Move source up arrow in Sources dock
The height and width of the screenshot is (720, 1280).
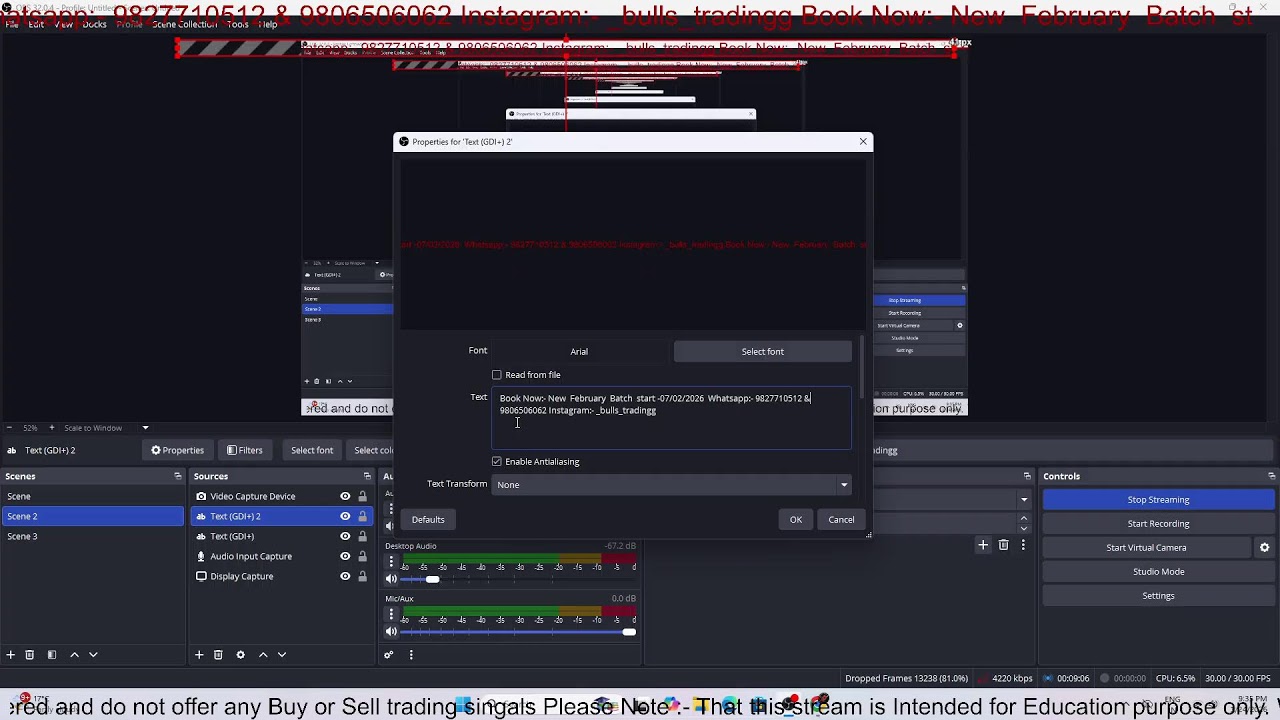pyautogui.click(x=263, y=655)
